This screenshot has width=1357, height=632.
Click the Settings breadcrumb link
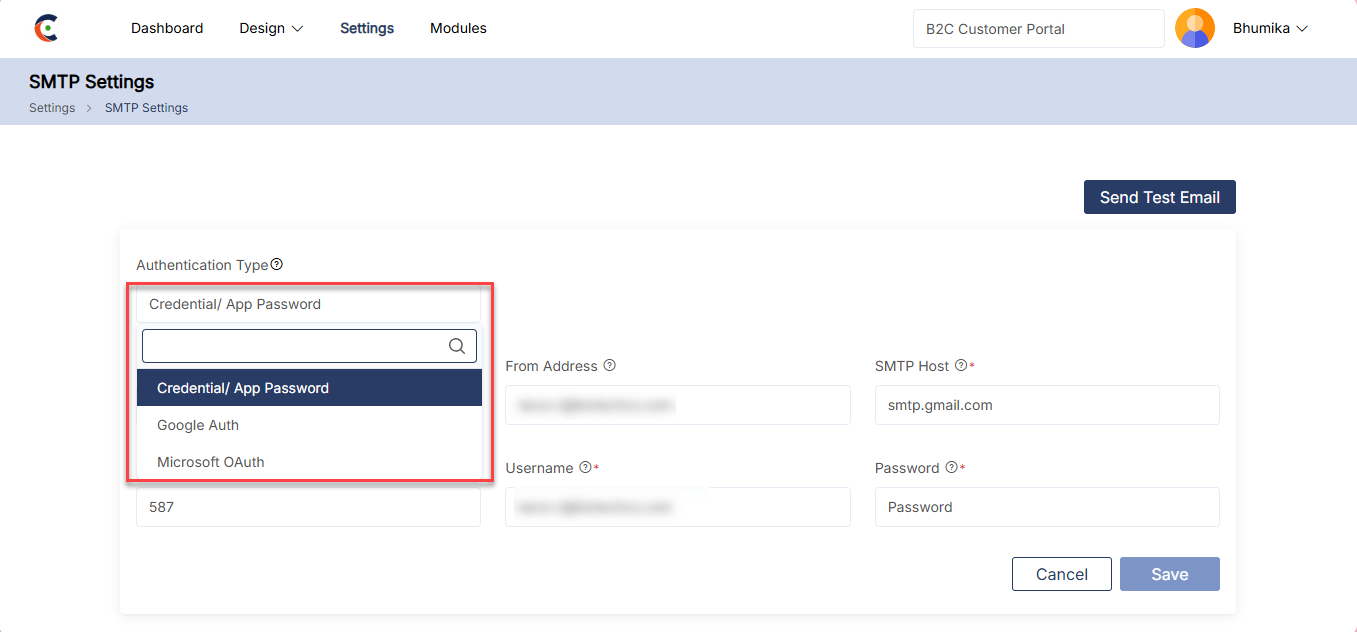(52, 108)
